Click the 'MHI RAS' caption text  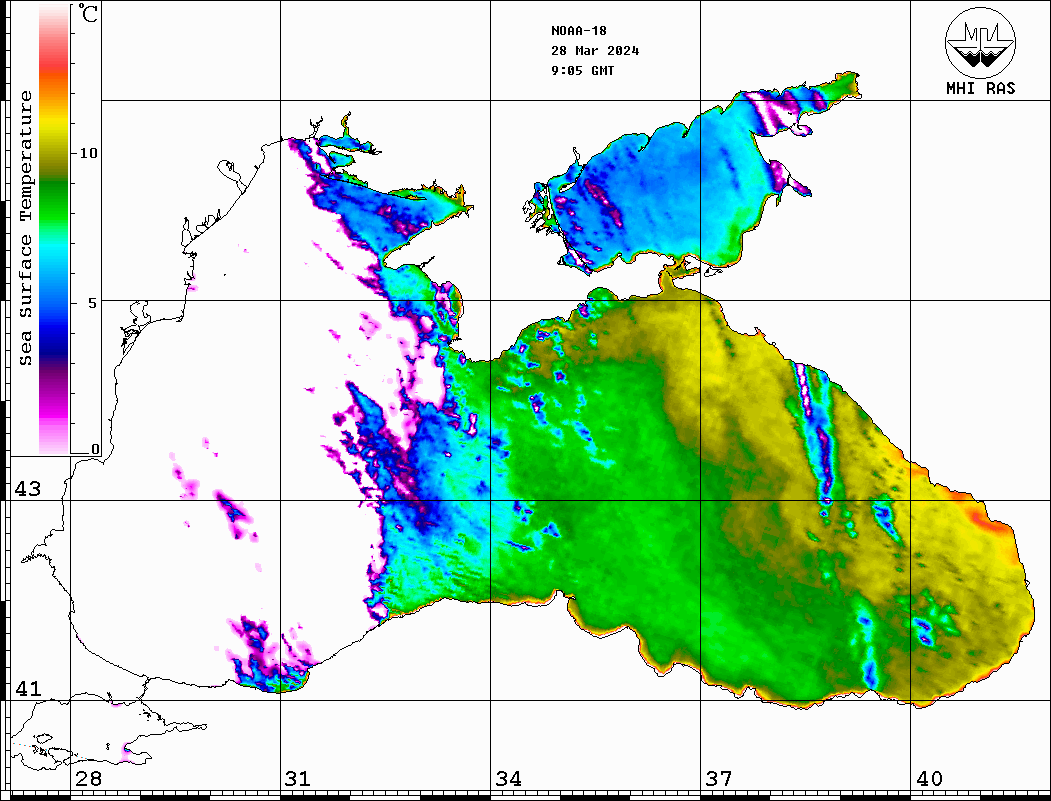click(981, 88)
